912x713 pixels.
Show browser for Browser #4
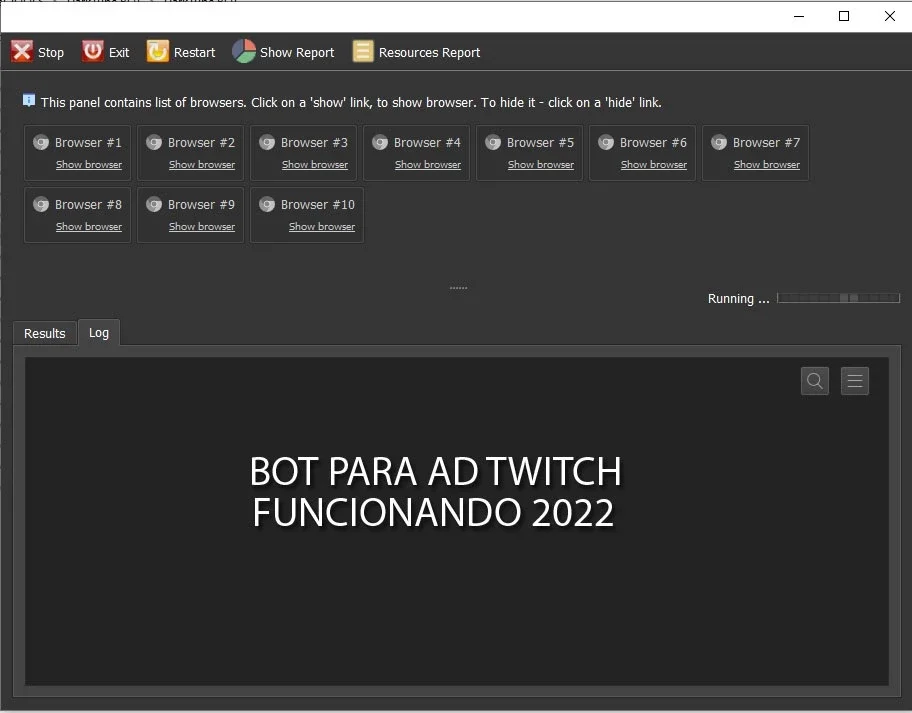pyautogui.click(x=428, y=165)
